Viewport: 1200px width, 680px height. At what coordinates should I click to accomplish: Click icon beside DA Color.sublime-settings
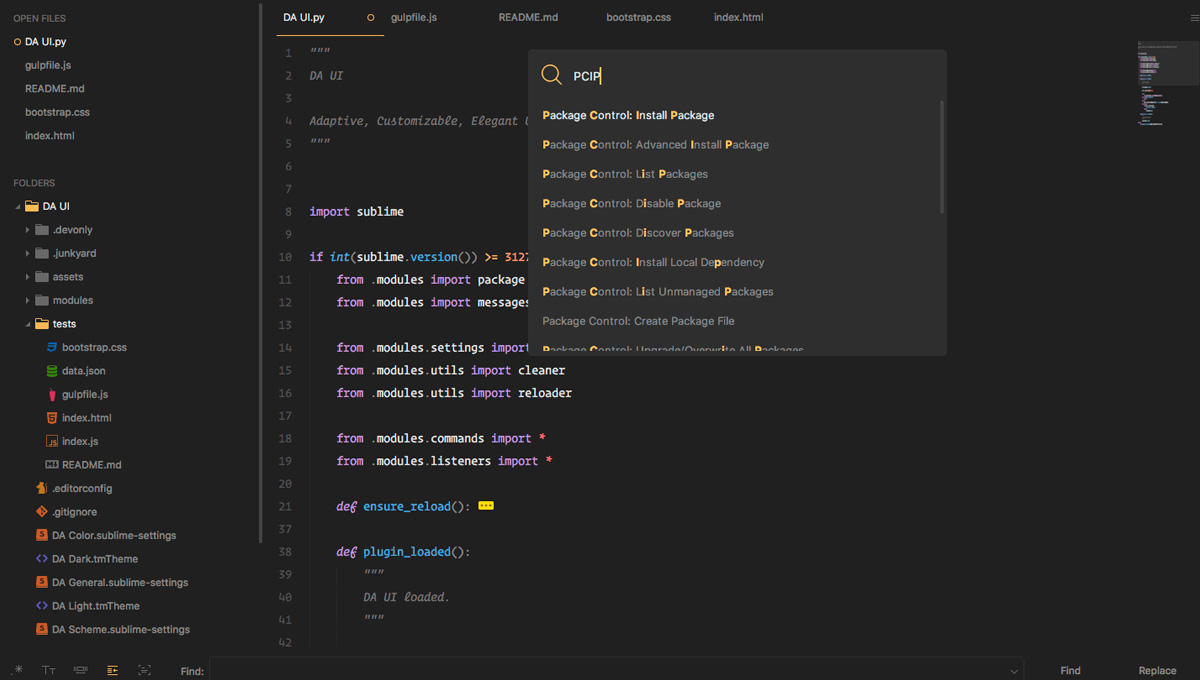pos(42,535)
